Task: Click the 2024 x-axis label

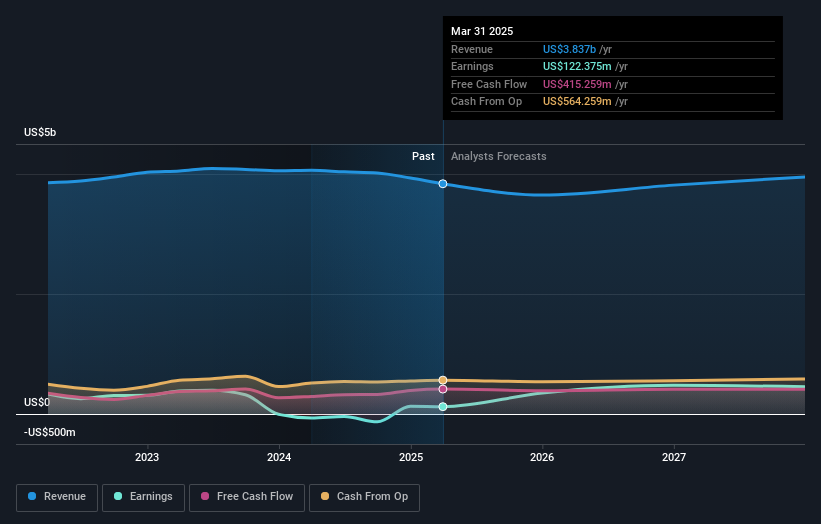Action: pos(279,458)
